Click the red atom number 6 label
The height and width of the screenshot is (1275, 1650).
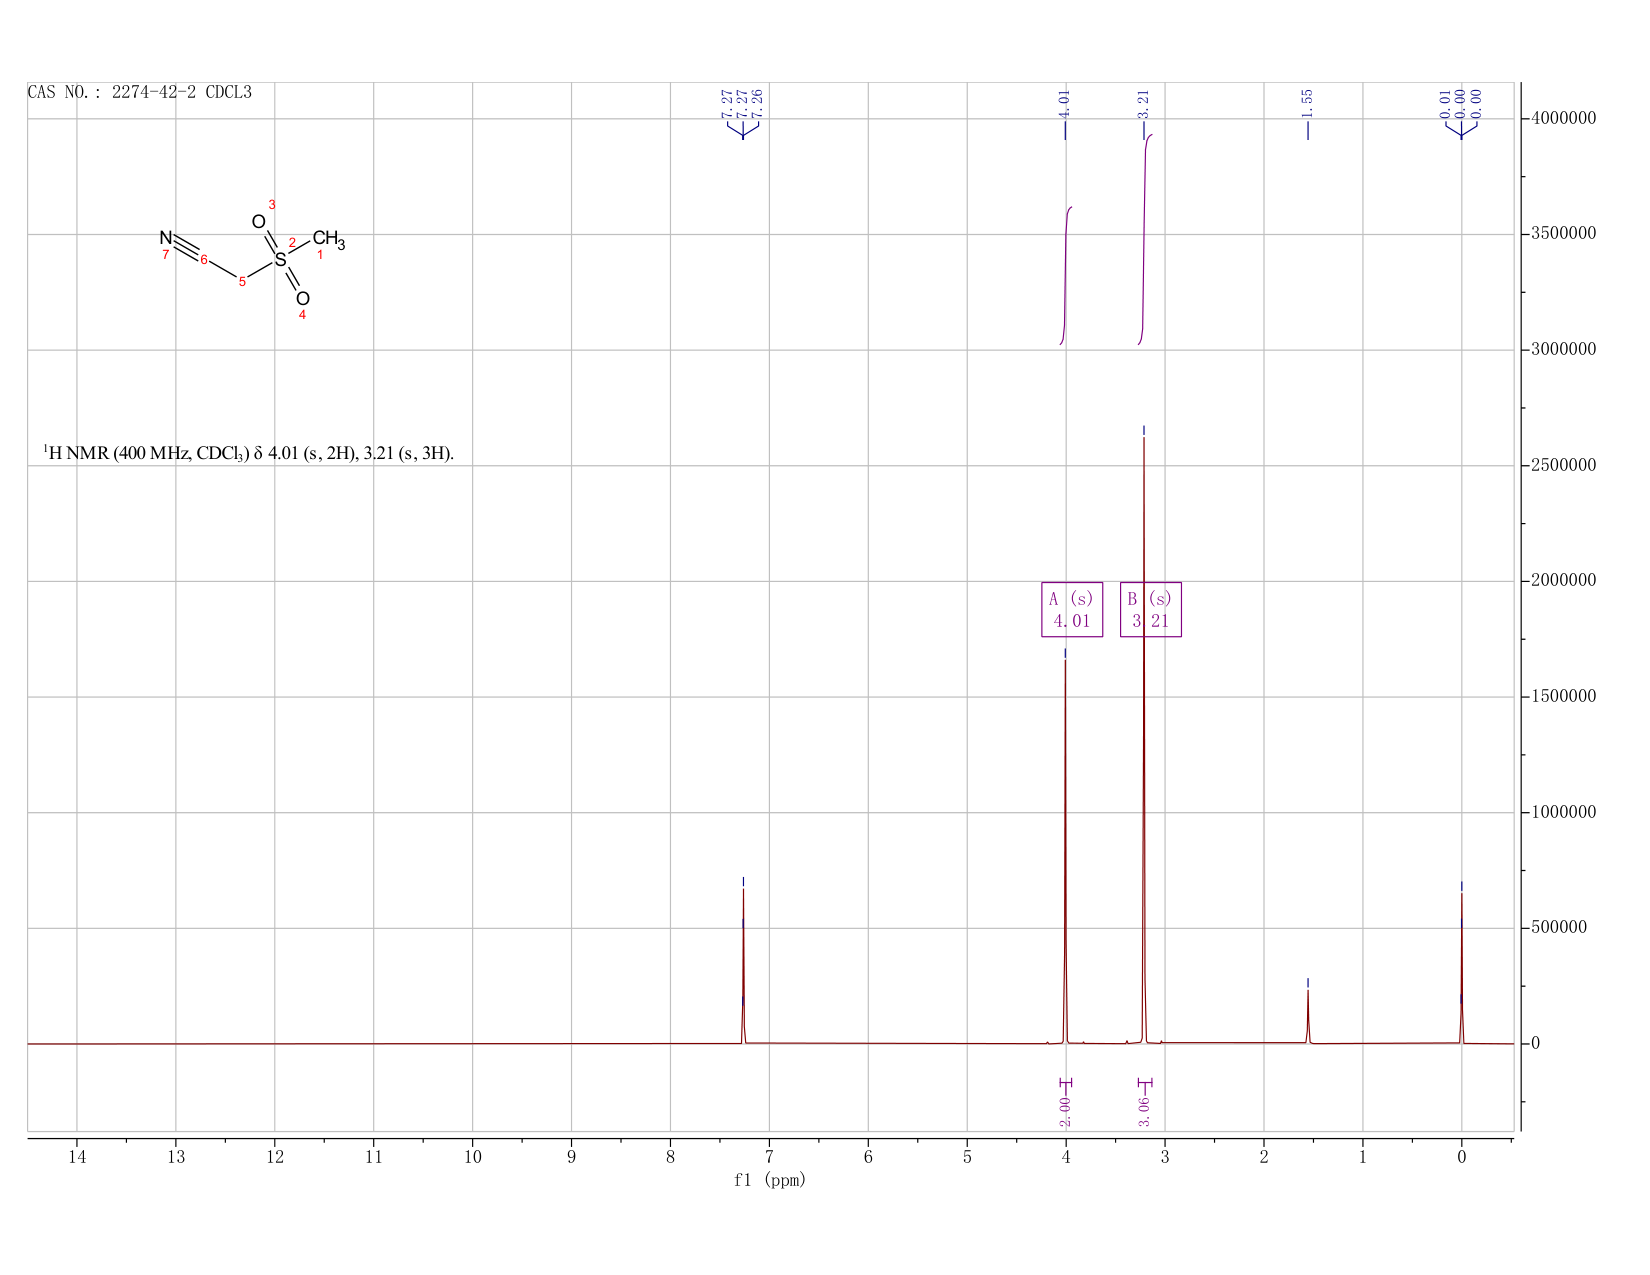pos(204,260)
